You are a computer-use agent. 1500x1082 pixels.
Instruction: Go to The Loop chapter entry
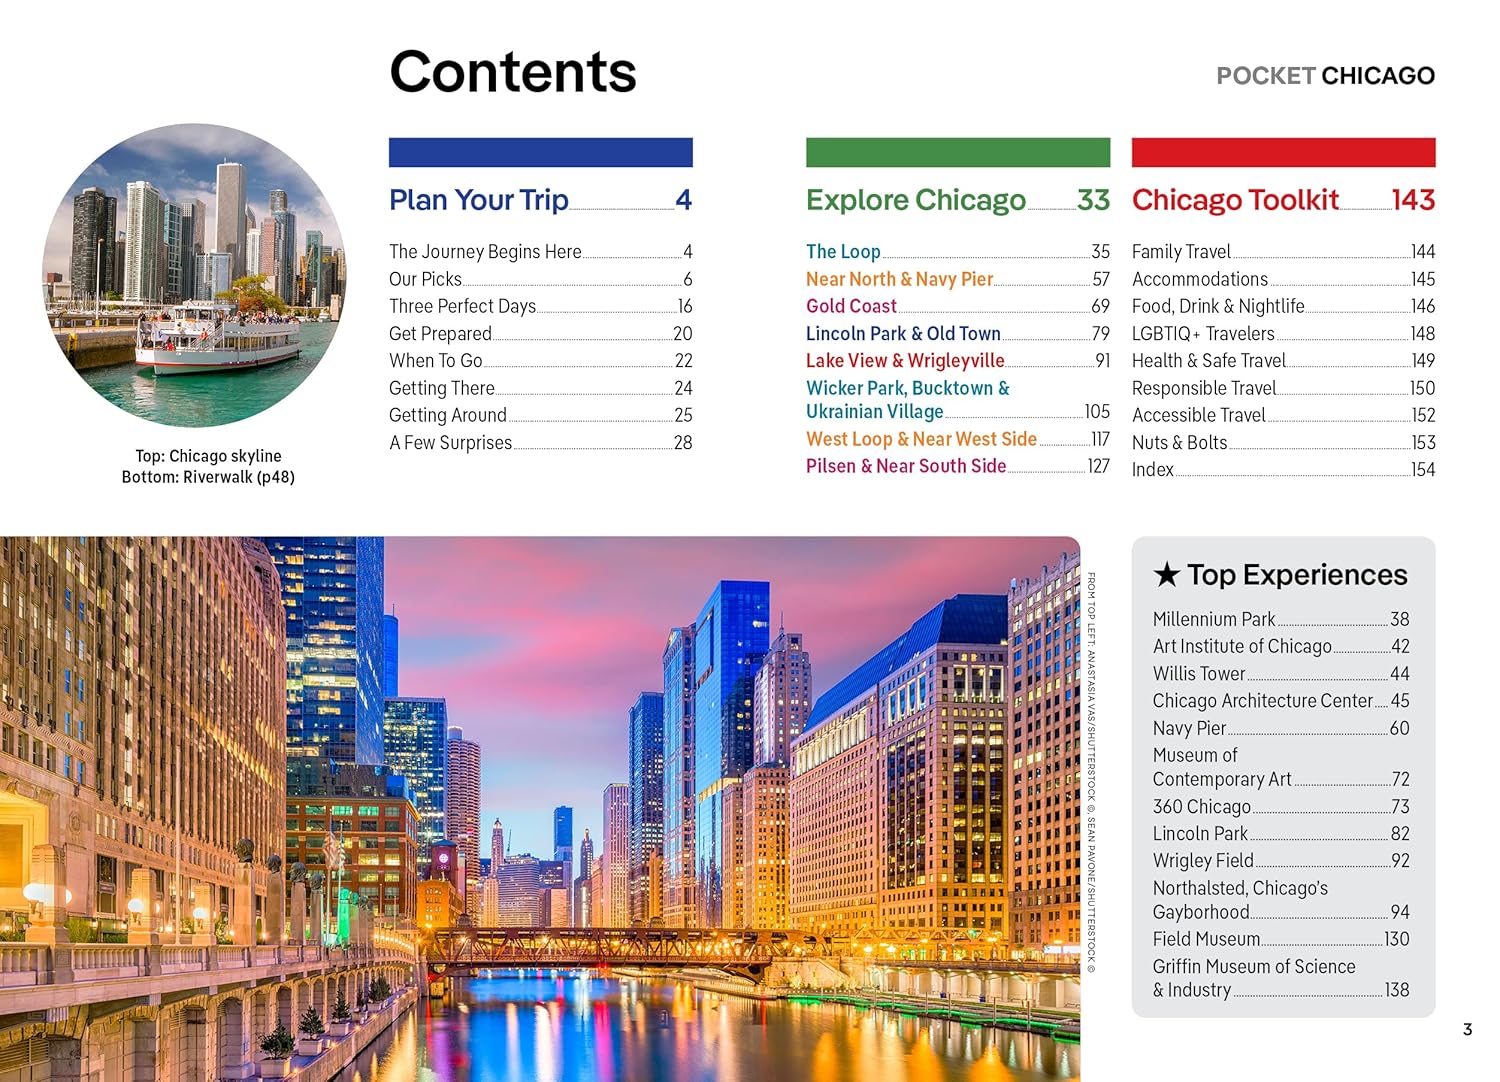coord(843,252)
